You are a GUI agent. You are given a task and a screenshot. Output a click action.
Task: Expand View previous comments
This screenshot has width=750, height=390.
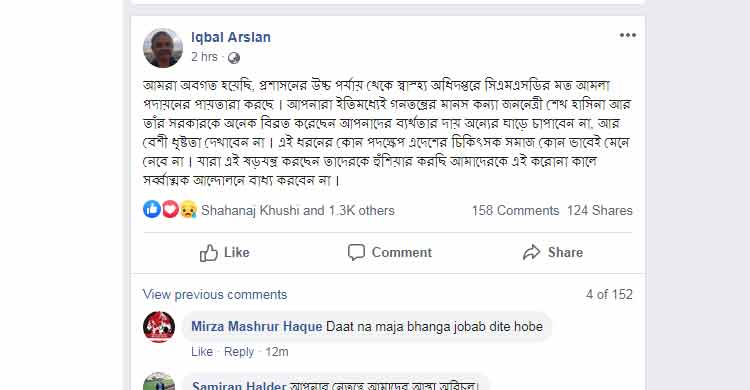coord(215,294)
